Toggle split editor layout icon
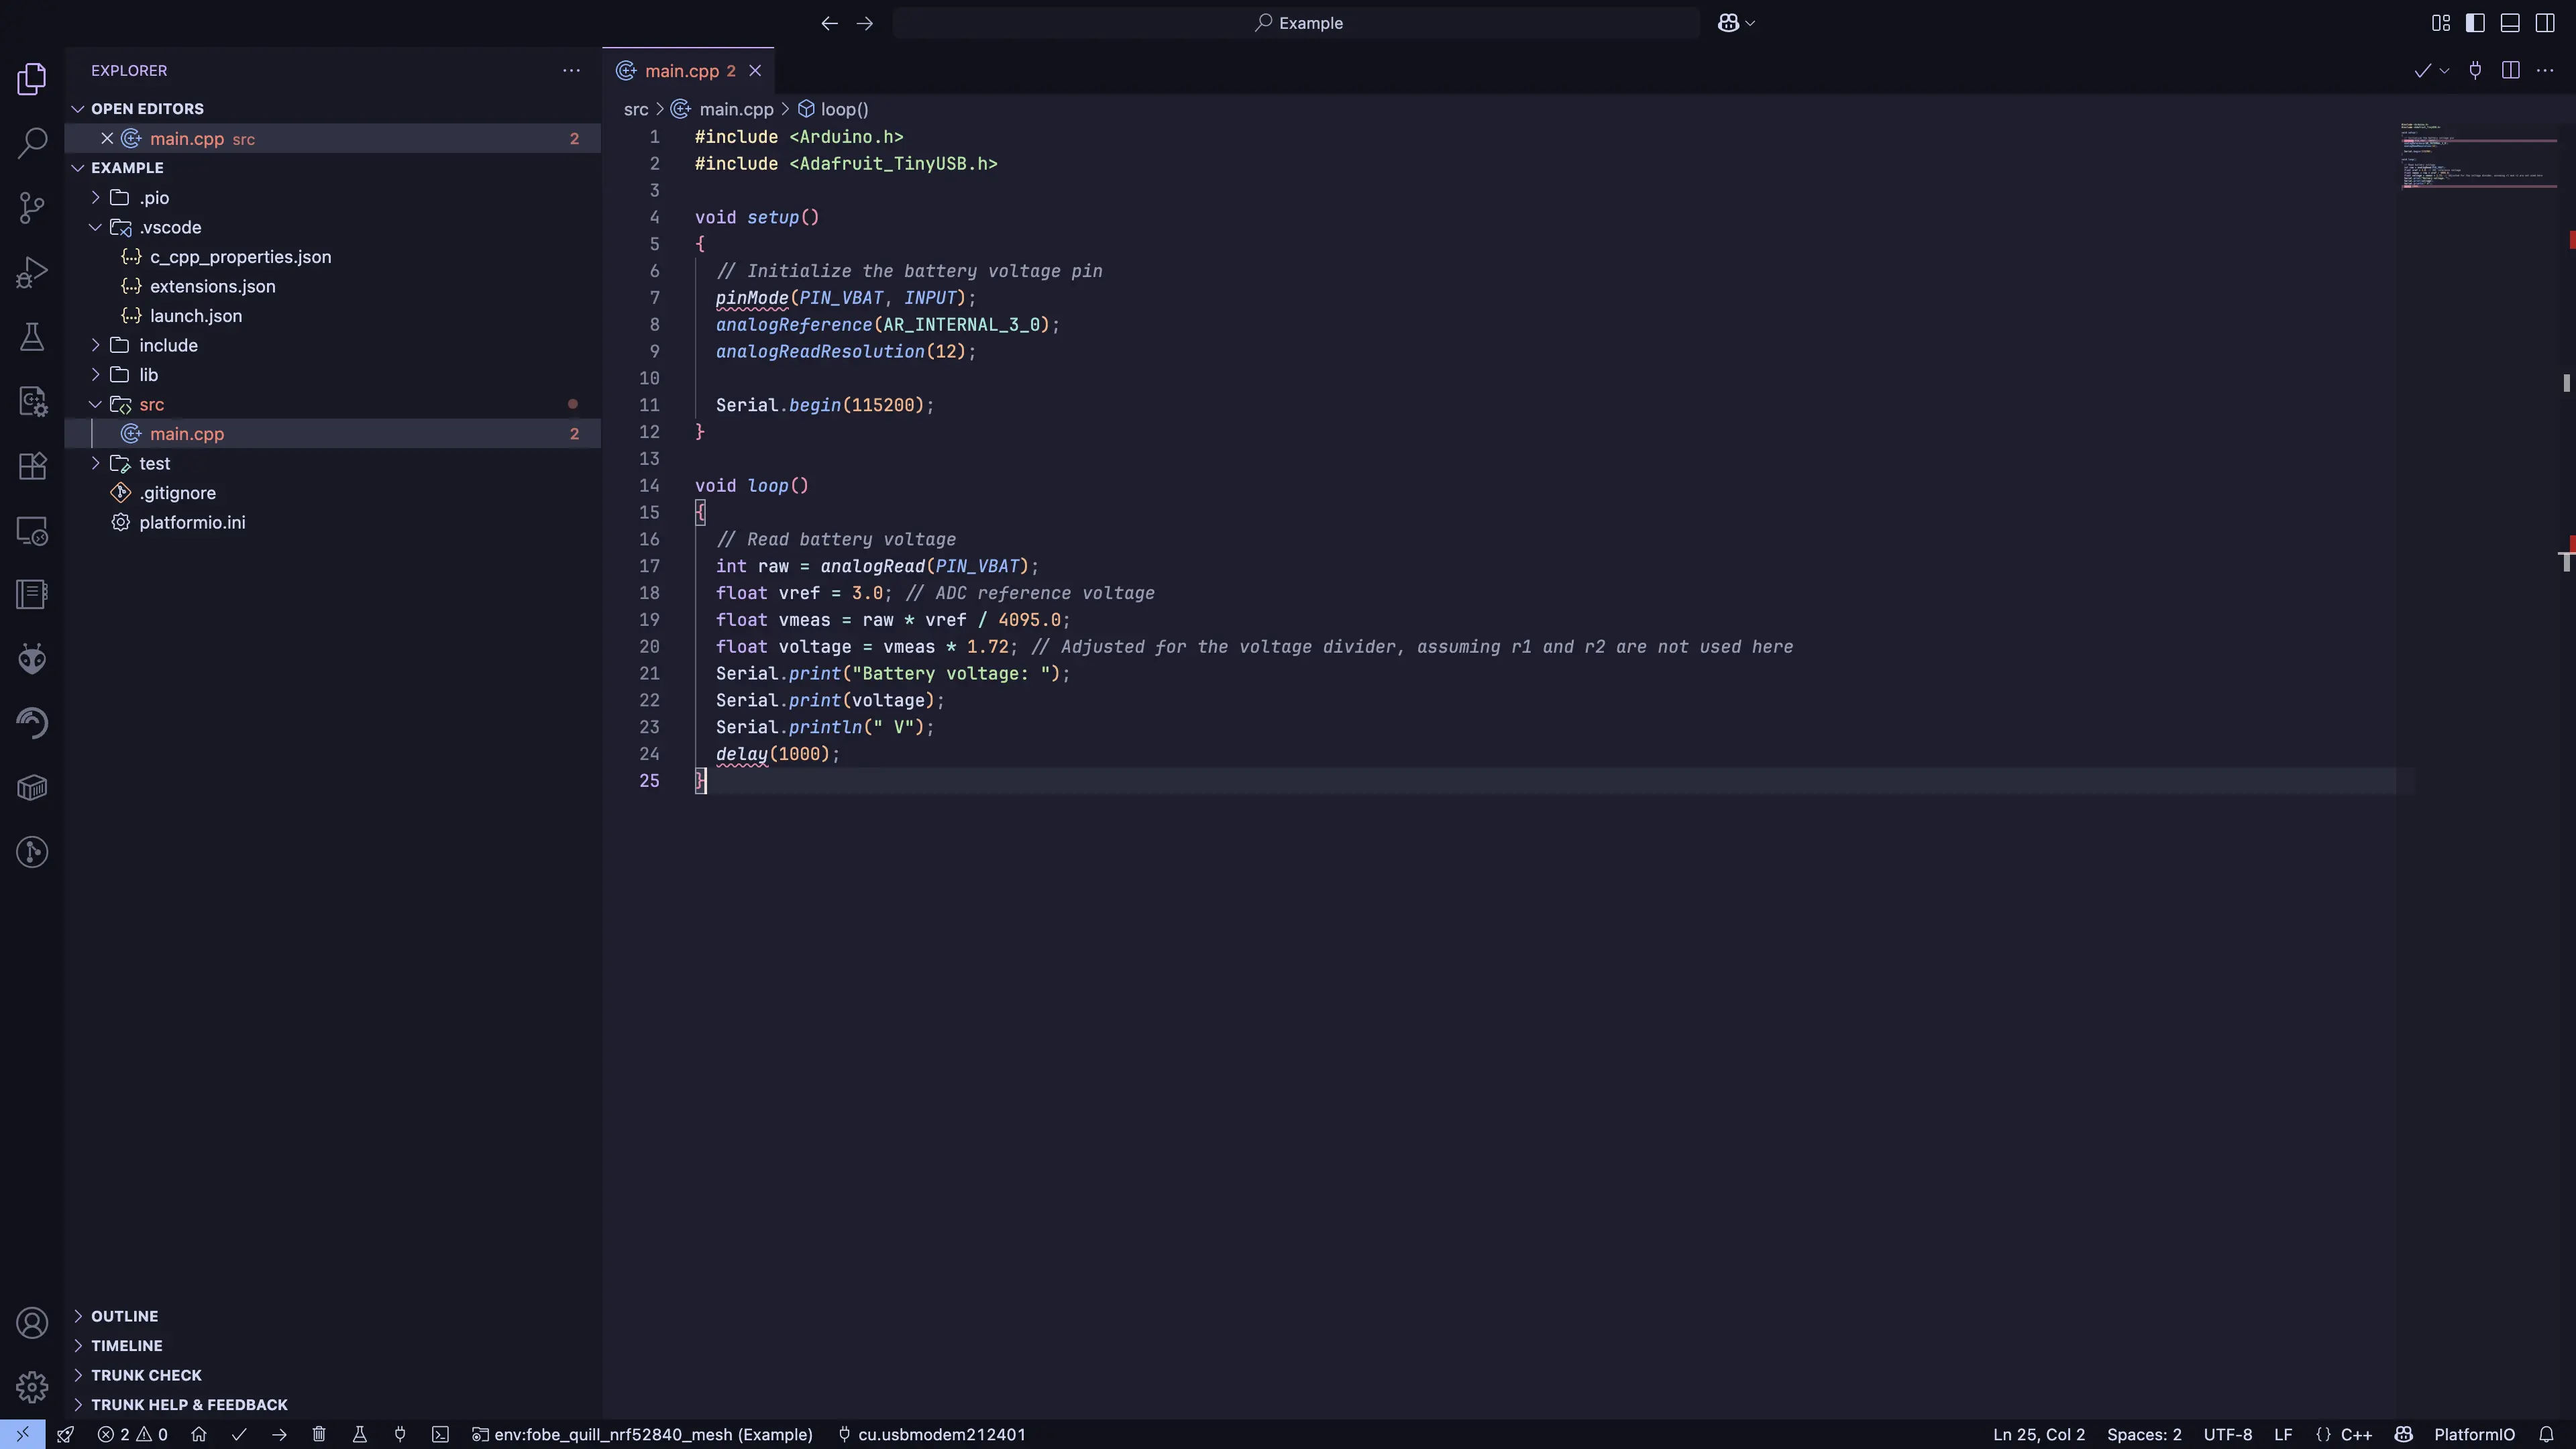Image resolution: width=2576 pixels, height=1449 pixels. (x=2510, y=70)
